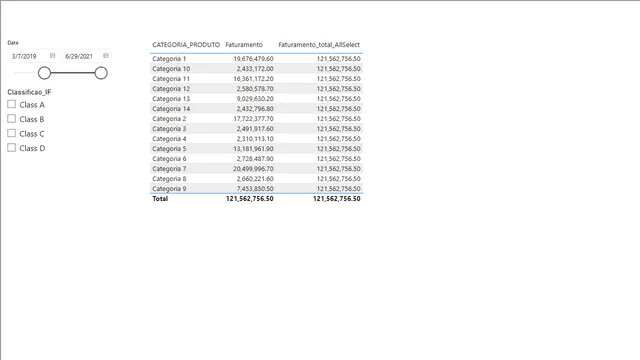The width and height of the screenshot is (640, 360).
Task: Select the Categoria 4 row label
Action: (x=169, y=139)
